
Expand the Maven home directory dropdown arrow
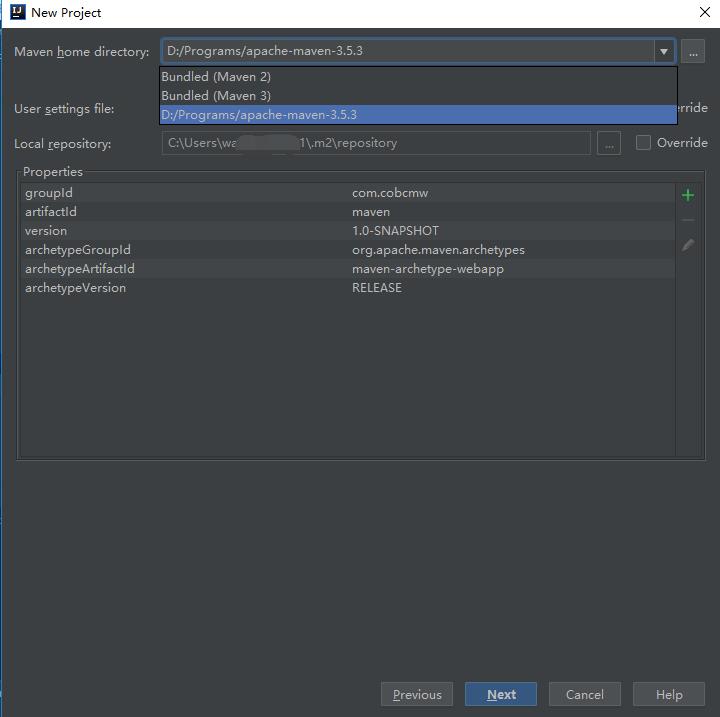(x=663, y=51)
